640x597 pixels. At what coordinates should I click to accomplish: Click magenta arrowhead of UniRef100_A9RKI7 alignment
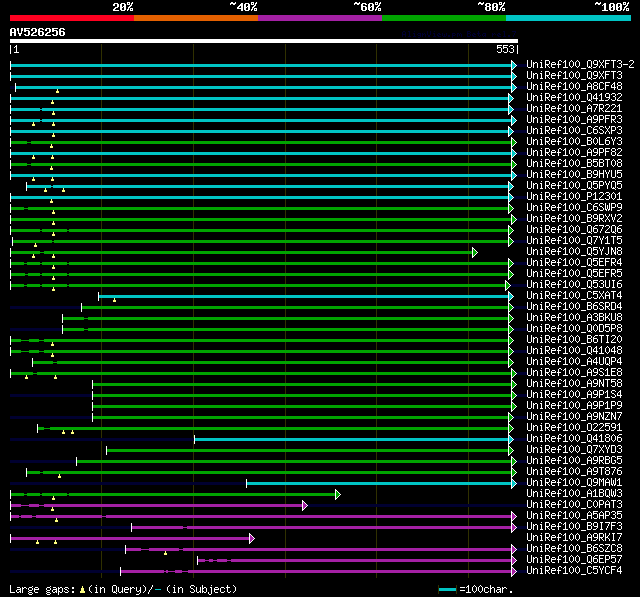252,539
